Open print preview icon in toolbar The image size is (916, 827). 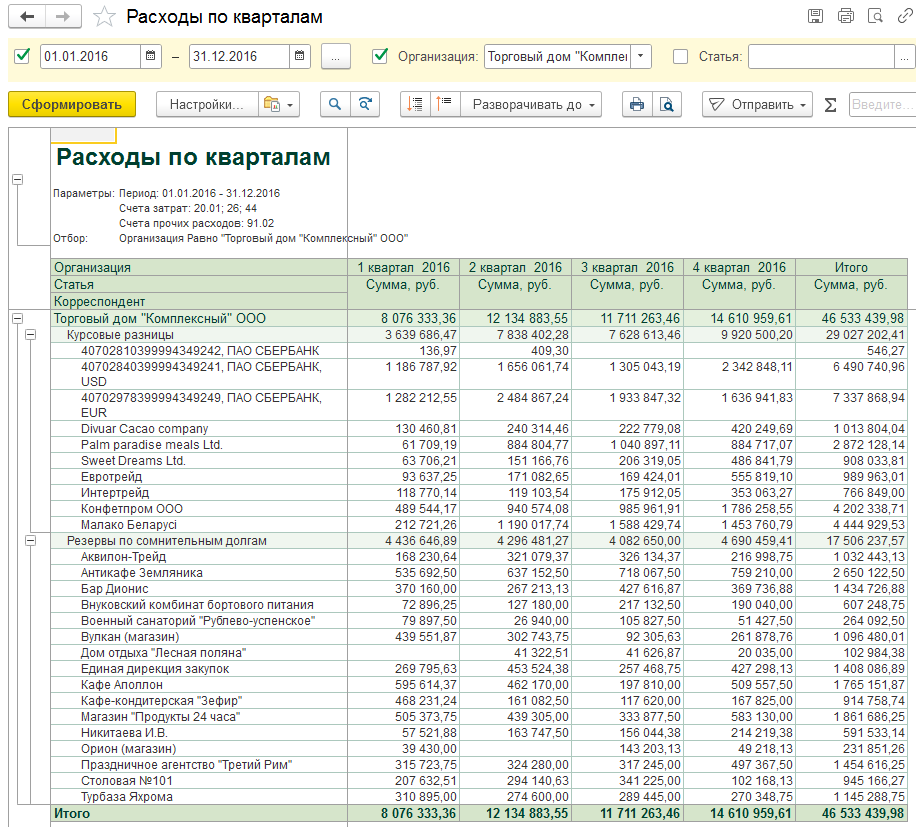click(x=665, y=104)
